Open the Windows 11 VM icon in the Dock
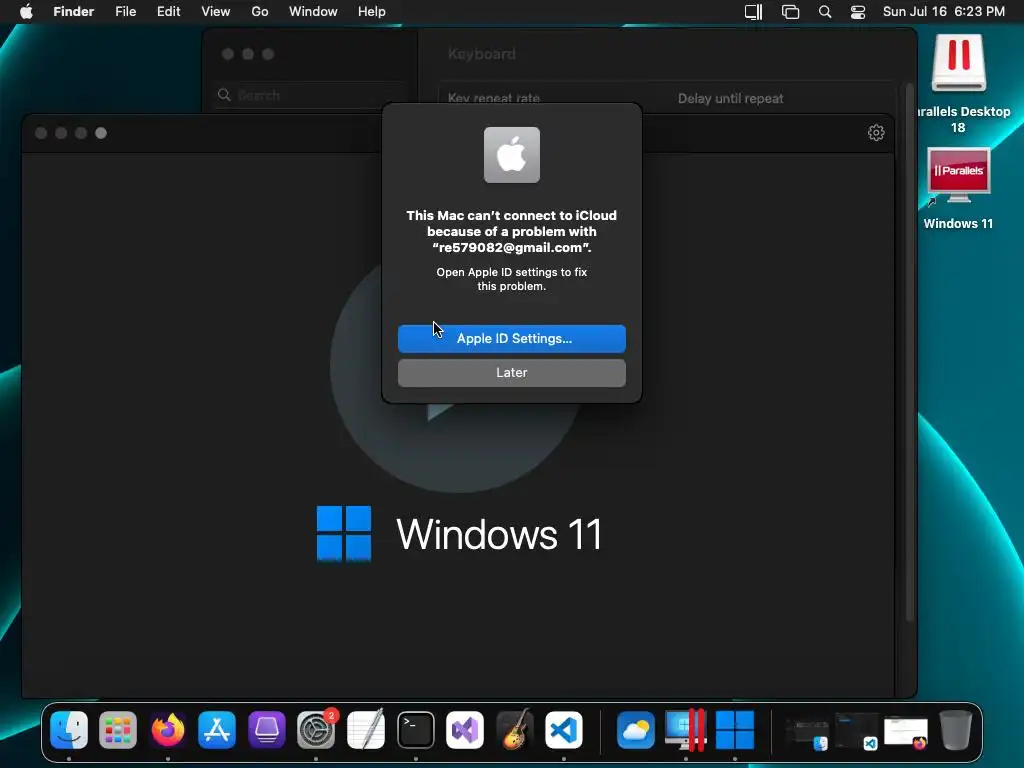 735,729
